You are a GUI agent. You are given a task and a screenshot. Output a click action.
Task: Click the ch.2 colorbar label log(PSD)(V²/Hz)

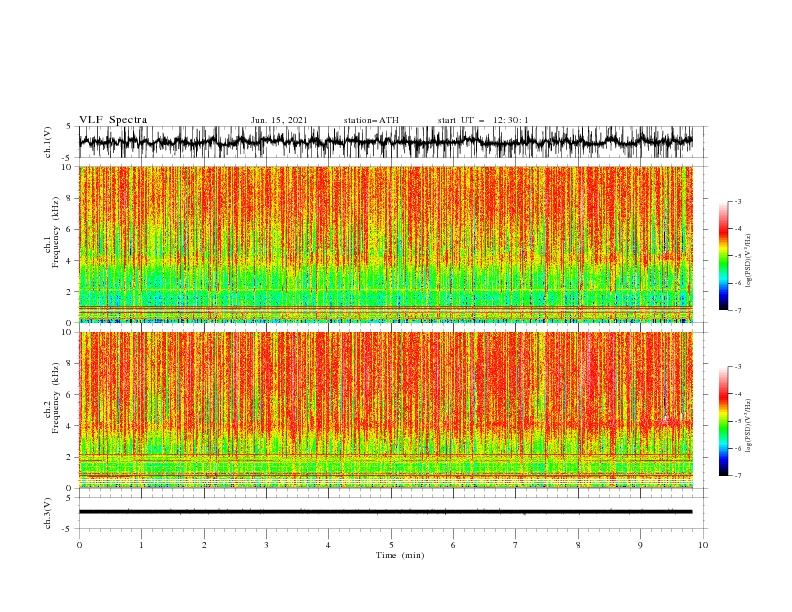pyautogui.click(x=748, y=425)
